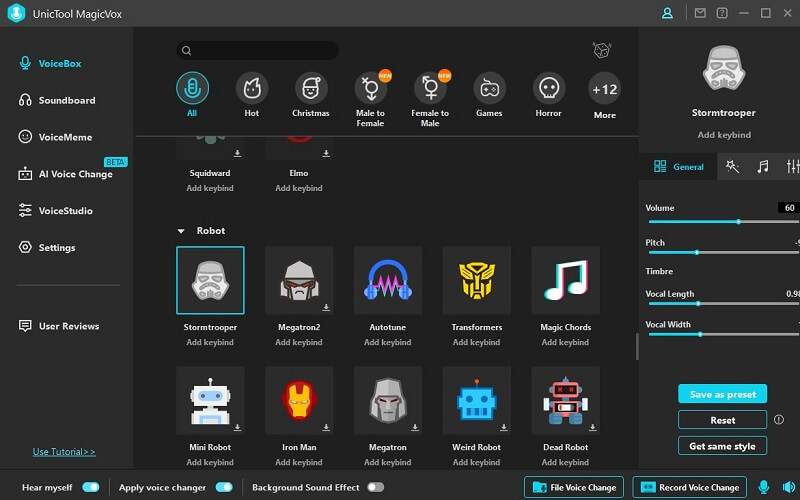Image resolution: width=800 pixels, height=500 pixels.
Task: Expand more categories with +12 More
Action: 604,90
